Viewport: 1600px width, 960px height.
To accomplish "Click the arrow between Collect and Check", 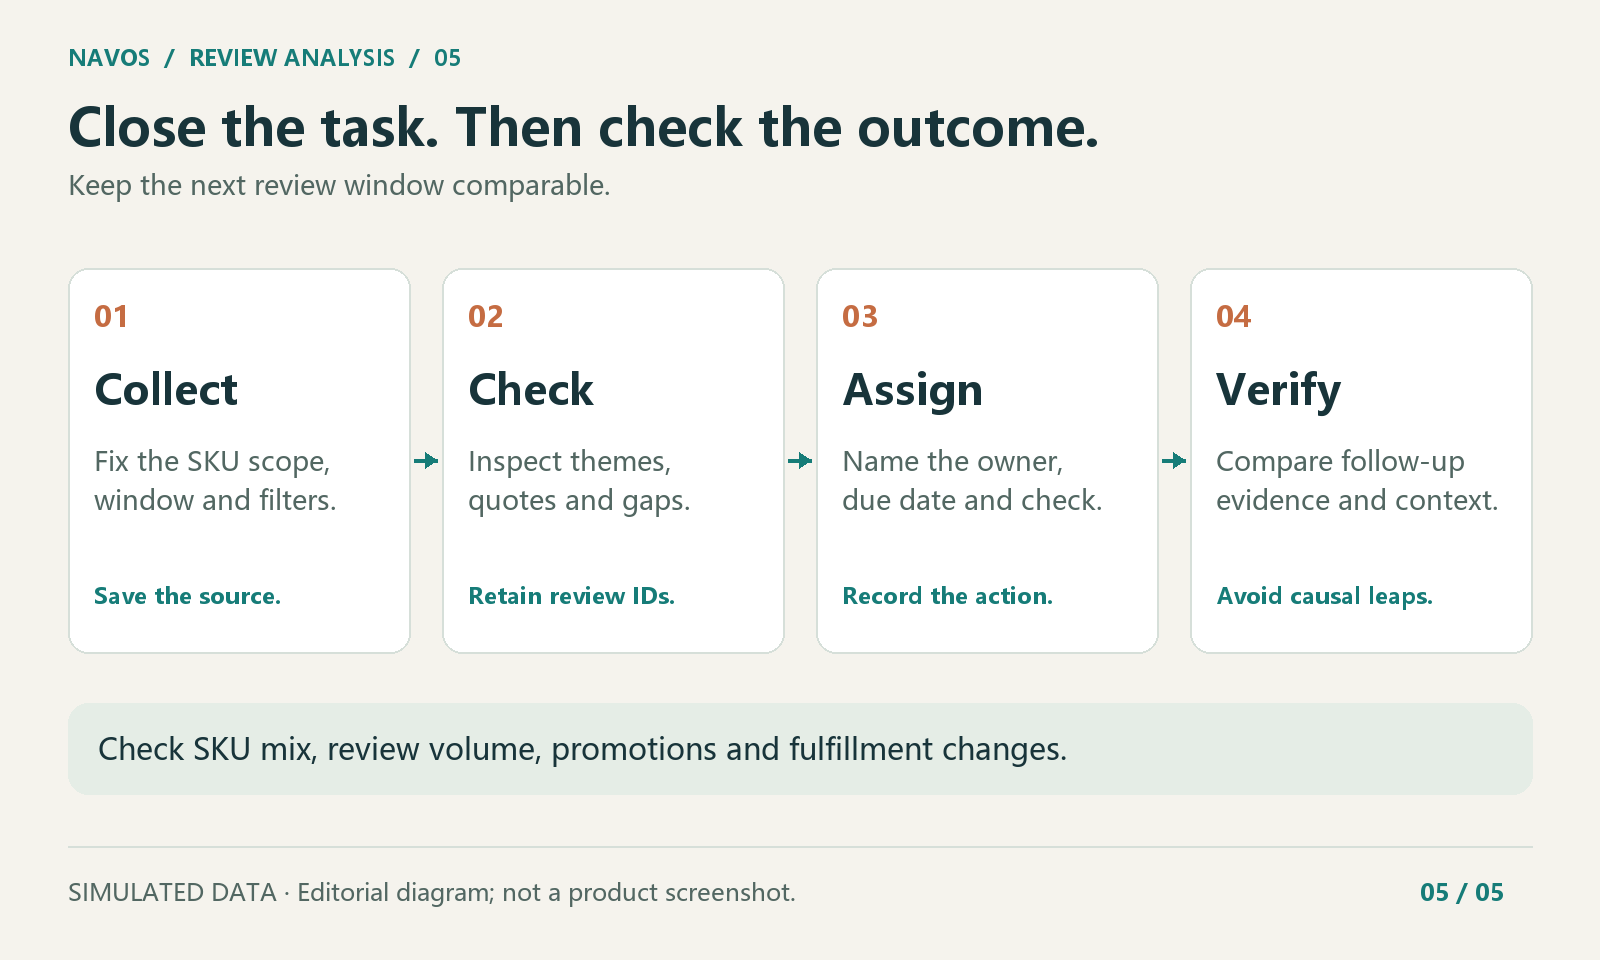I will coord(426,461).
